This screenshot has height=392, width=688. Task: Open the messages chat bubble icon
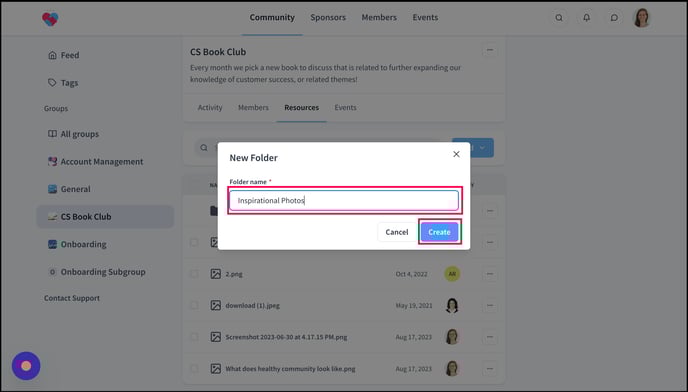(x=614, y=18)
